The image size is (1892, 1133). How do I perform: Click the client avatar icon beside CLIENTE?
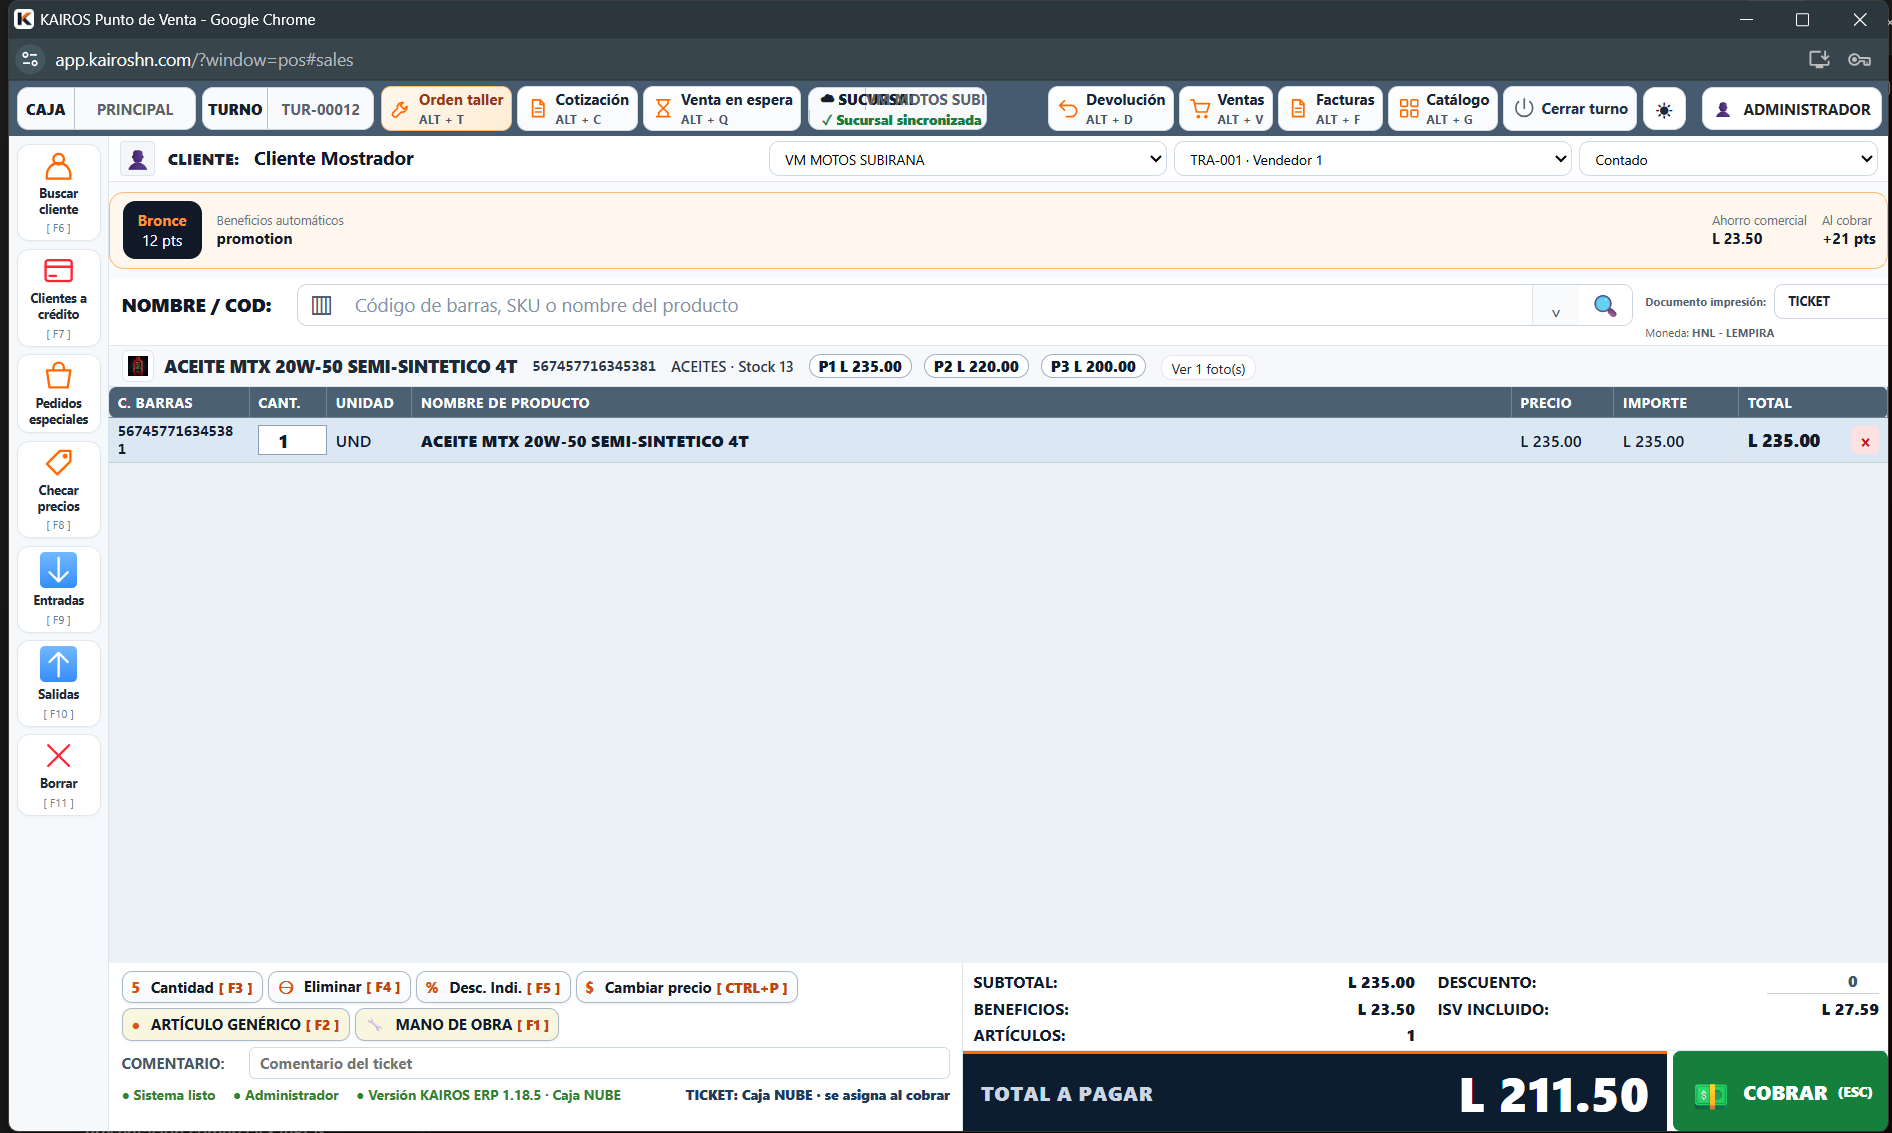pos(138,159)
